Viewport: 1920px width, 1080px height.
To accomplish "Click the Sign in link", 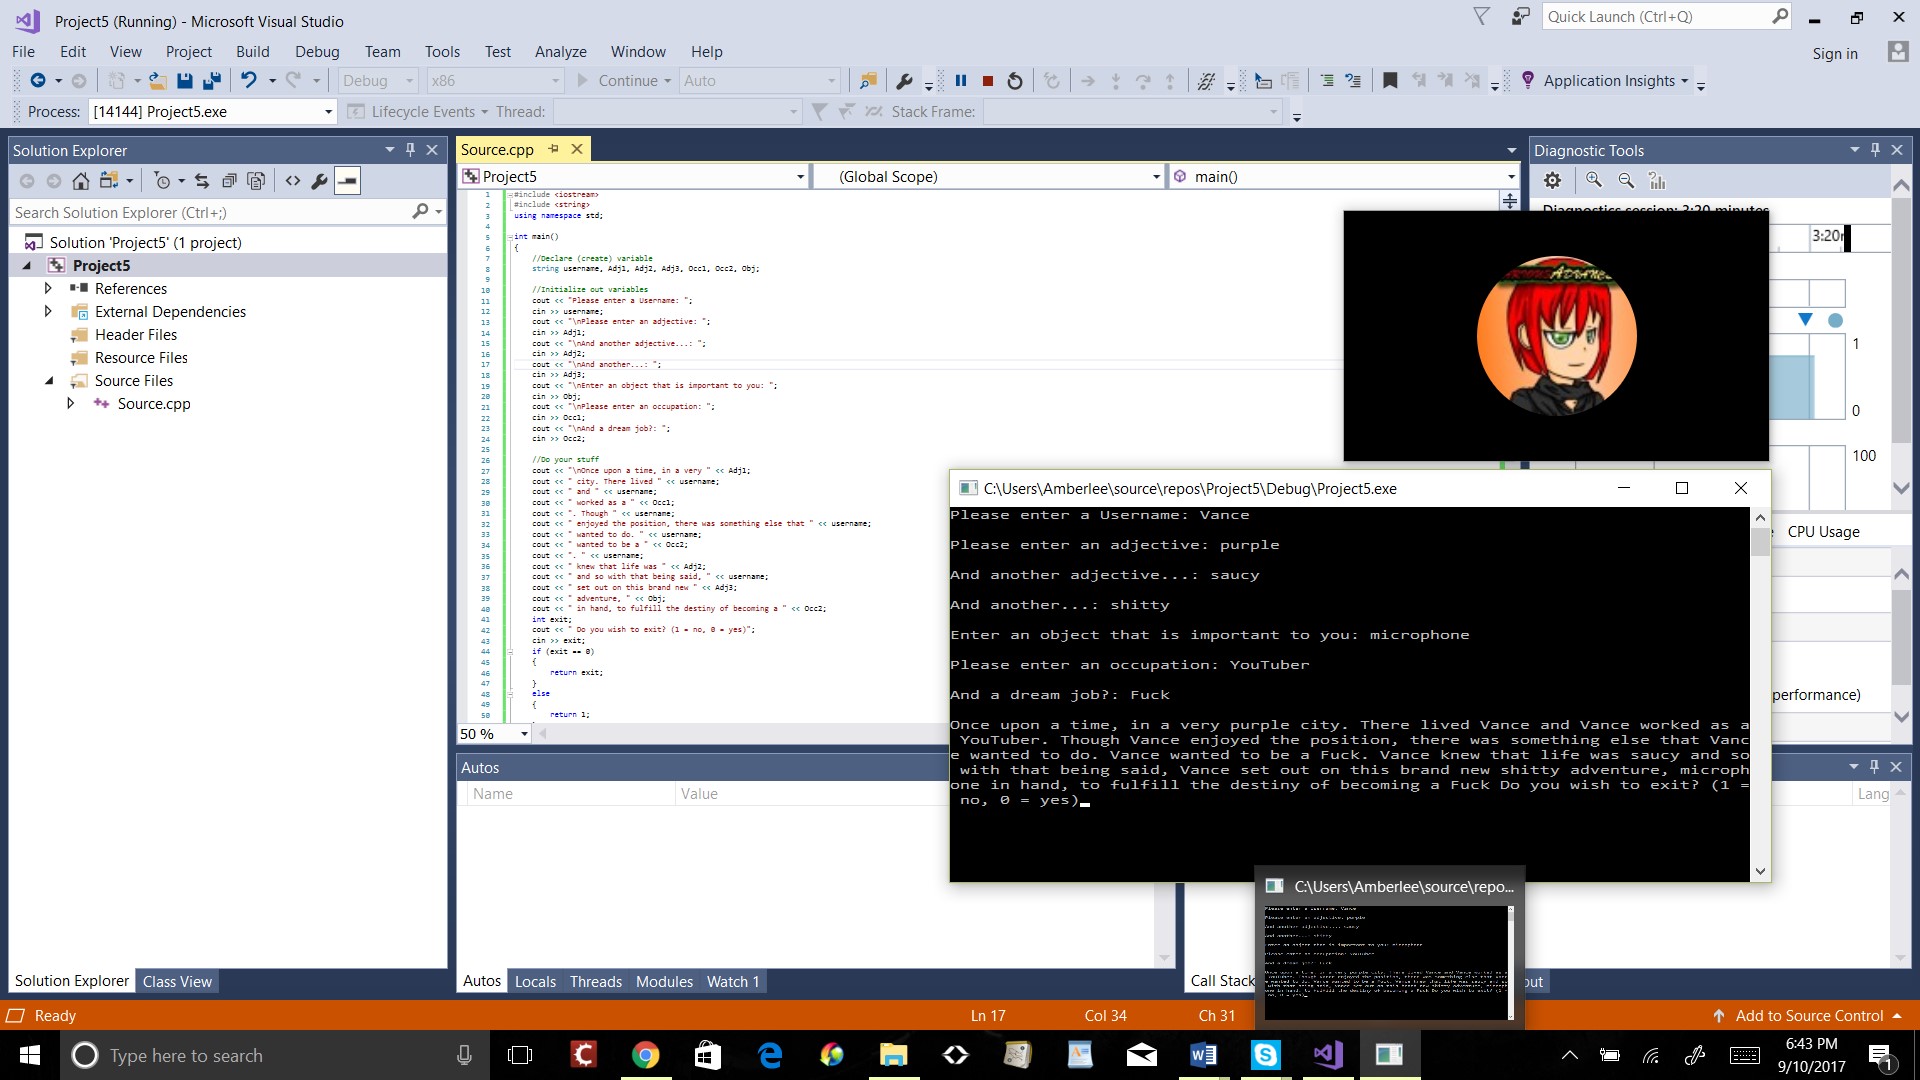I will tap(1835, 54).
